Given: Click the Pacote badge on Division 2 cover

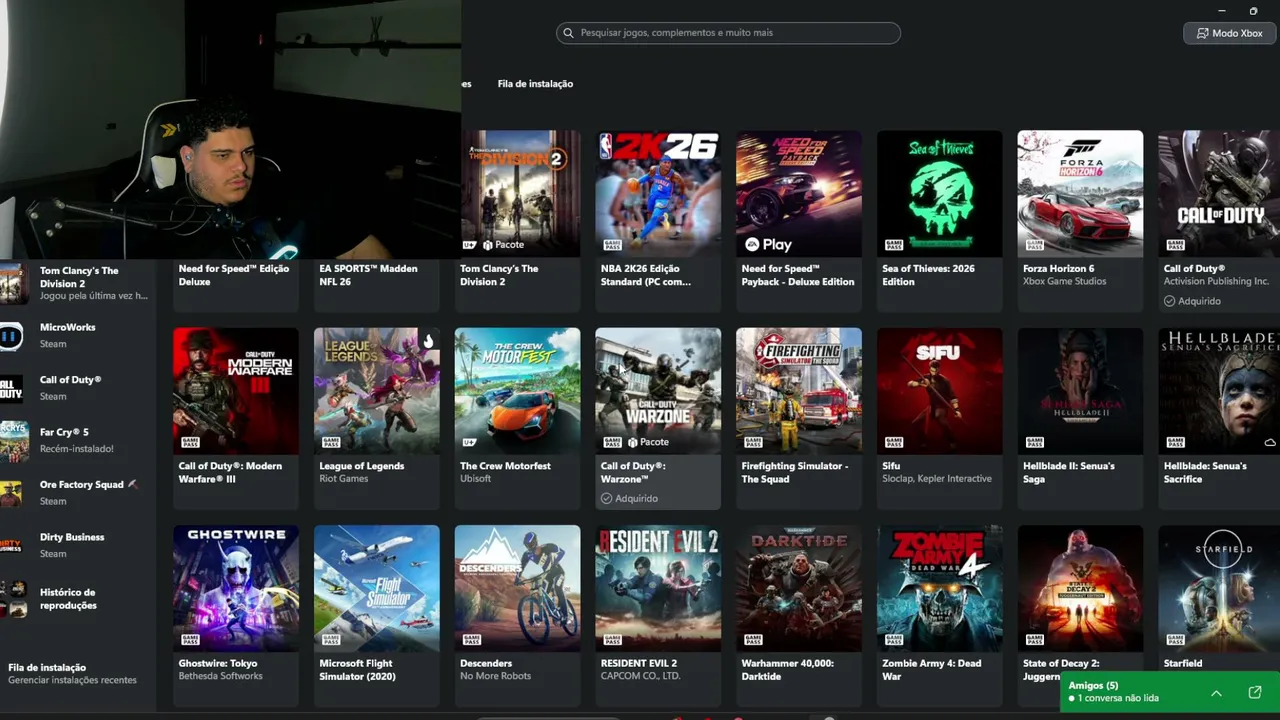Looking at the screenshot, I should (503, 245).
